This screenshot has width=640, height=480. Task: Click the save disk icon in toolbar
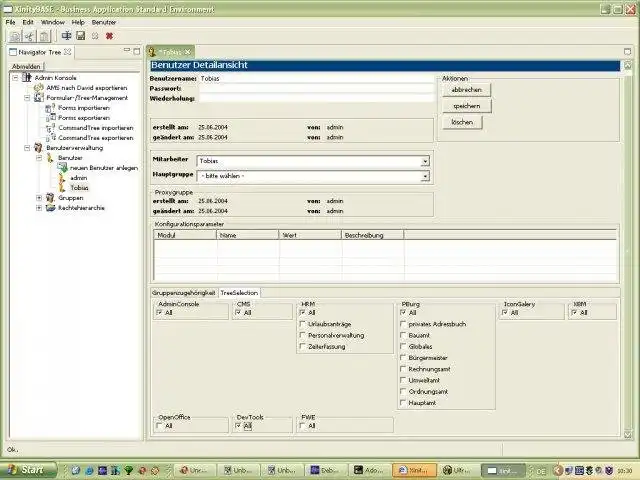click(x=80, y=35)
